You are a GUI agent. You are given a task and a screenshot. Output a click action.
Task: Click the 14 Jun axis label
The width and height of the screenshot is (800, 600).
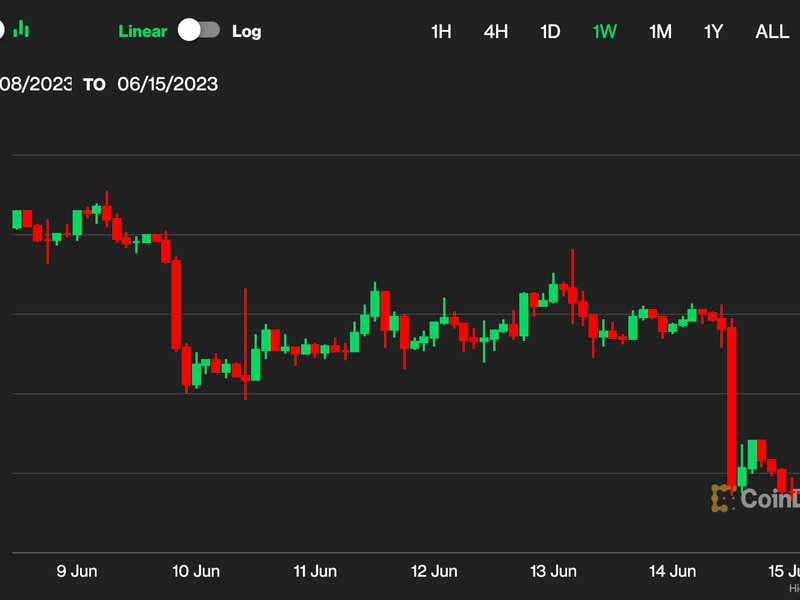click(672, 571)
